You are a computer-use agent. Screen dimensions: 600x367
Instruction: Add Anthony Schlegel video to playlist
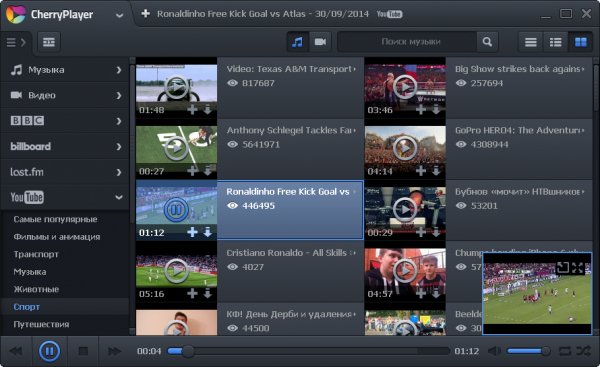[x=192, y=171]
